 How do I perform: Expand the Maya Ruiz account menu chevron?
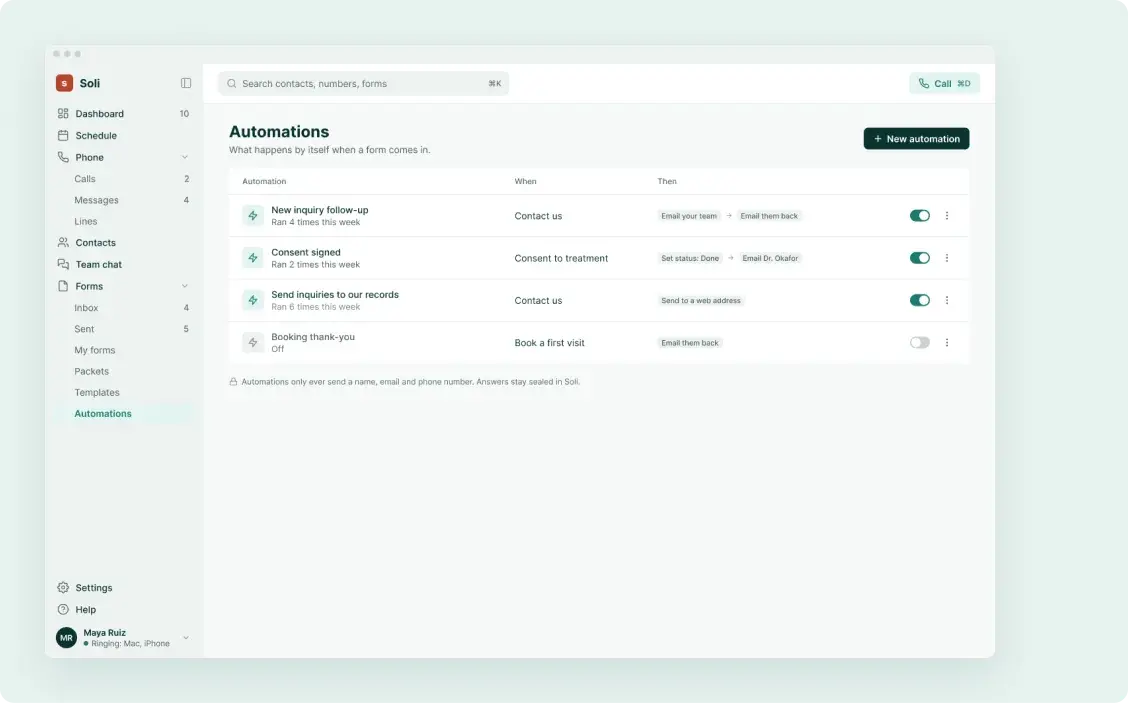[x=186, y=638]
